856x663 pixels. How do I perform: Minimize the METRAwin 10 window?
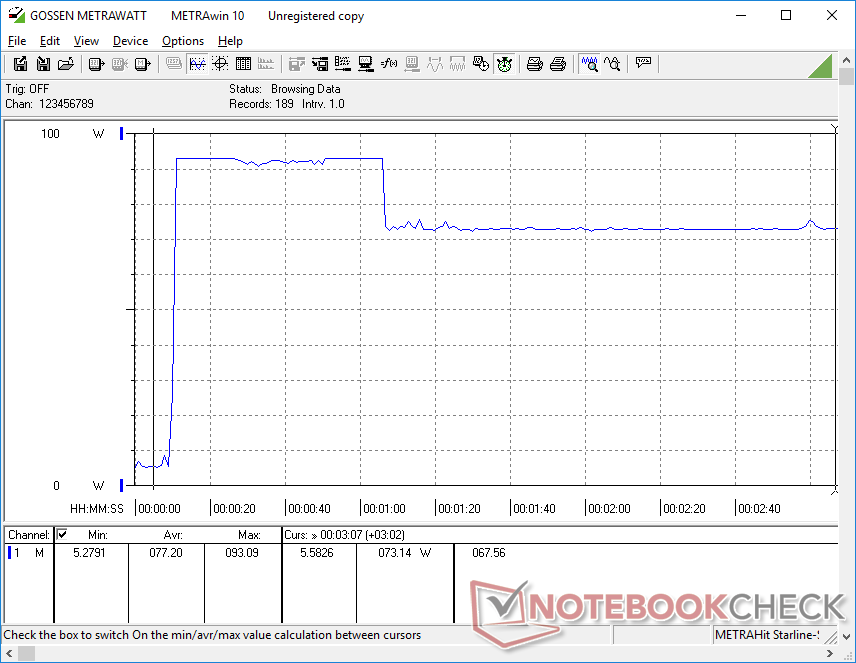741,15
